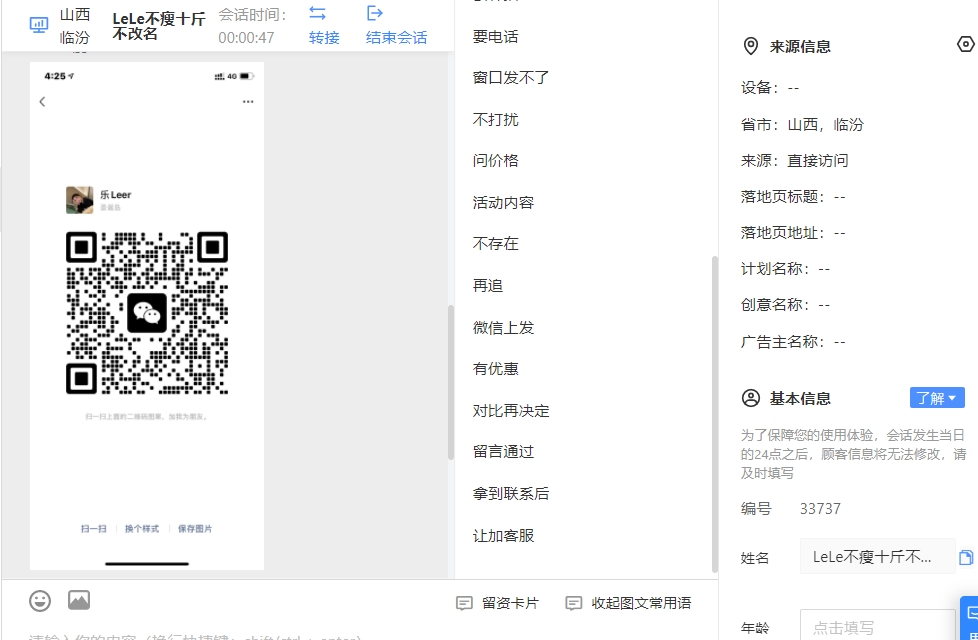Click the location pin icon at 来源信息
Image resolution: width=978 pixels, height=640 pixels.
751,46
